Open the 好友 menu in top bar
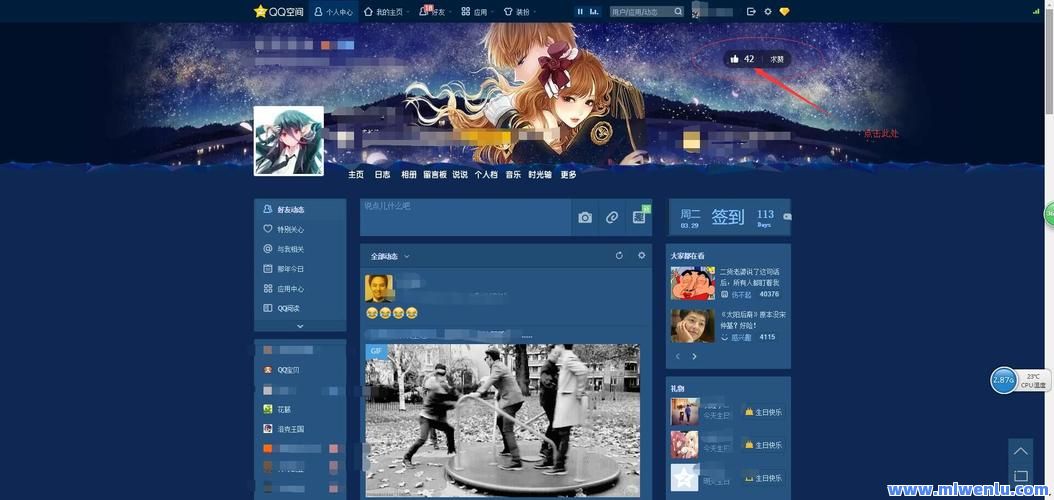This screenshot has width=1054, height=500. point(434,11)
